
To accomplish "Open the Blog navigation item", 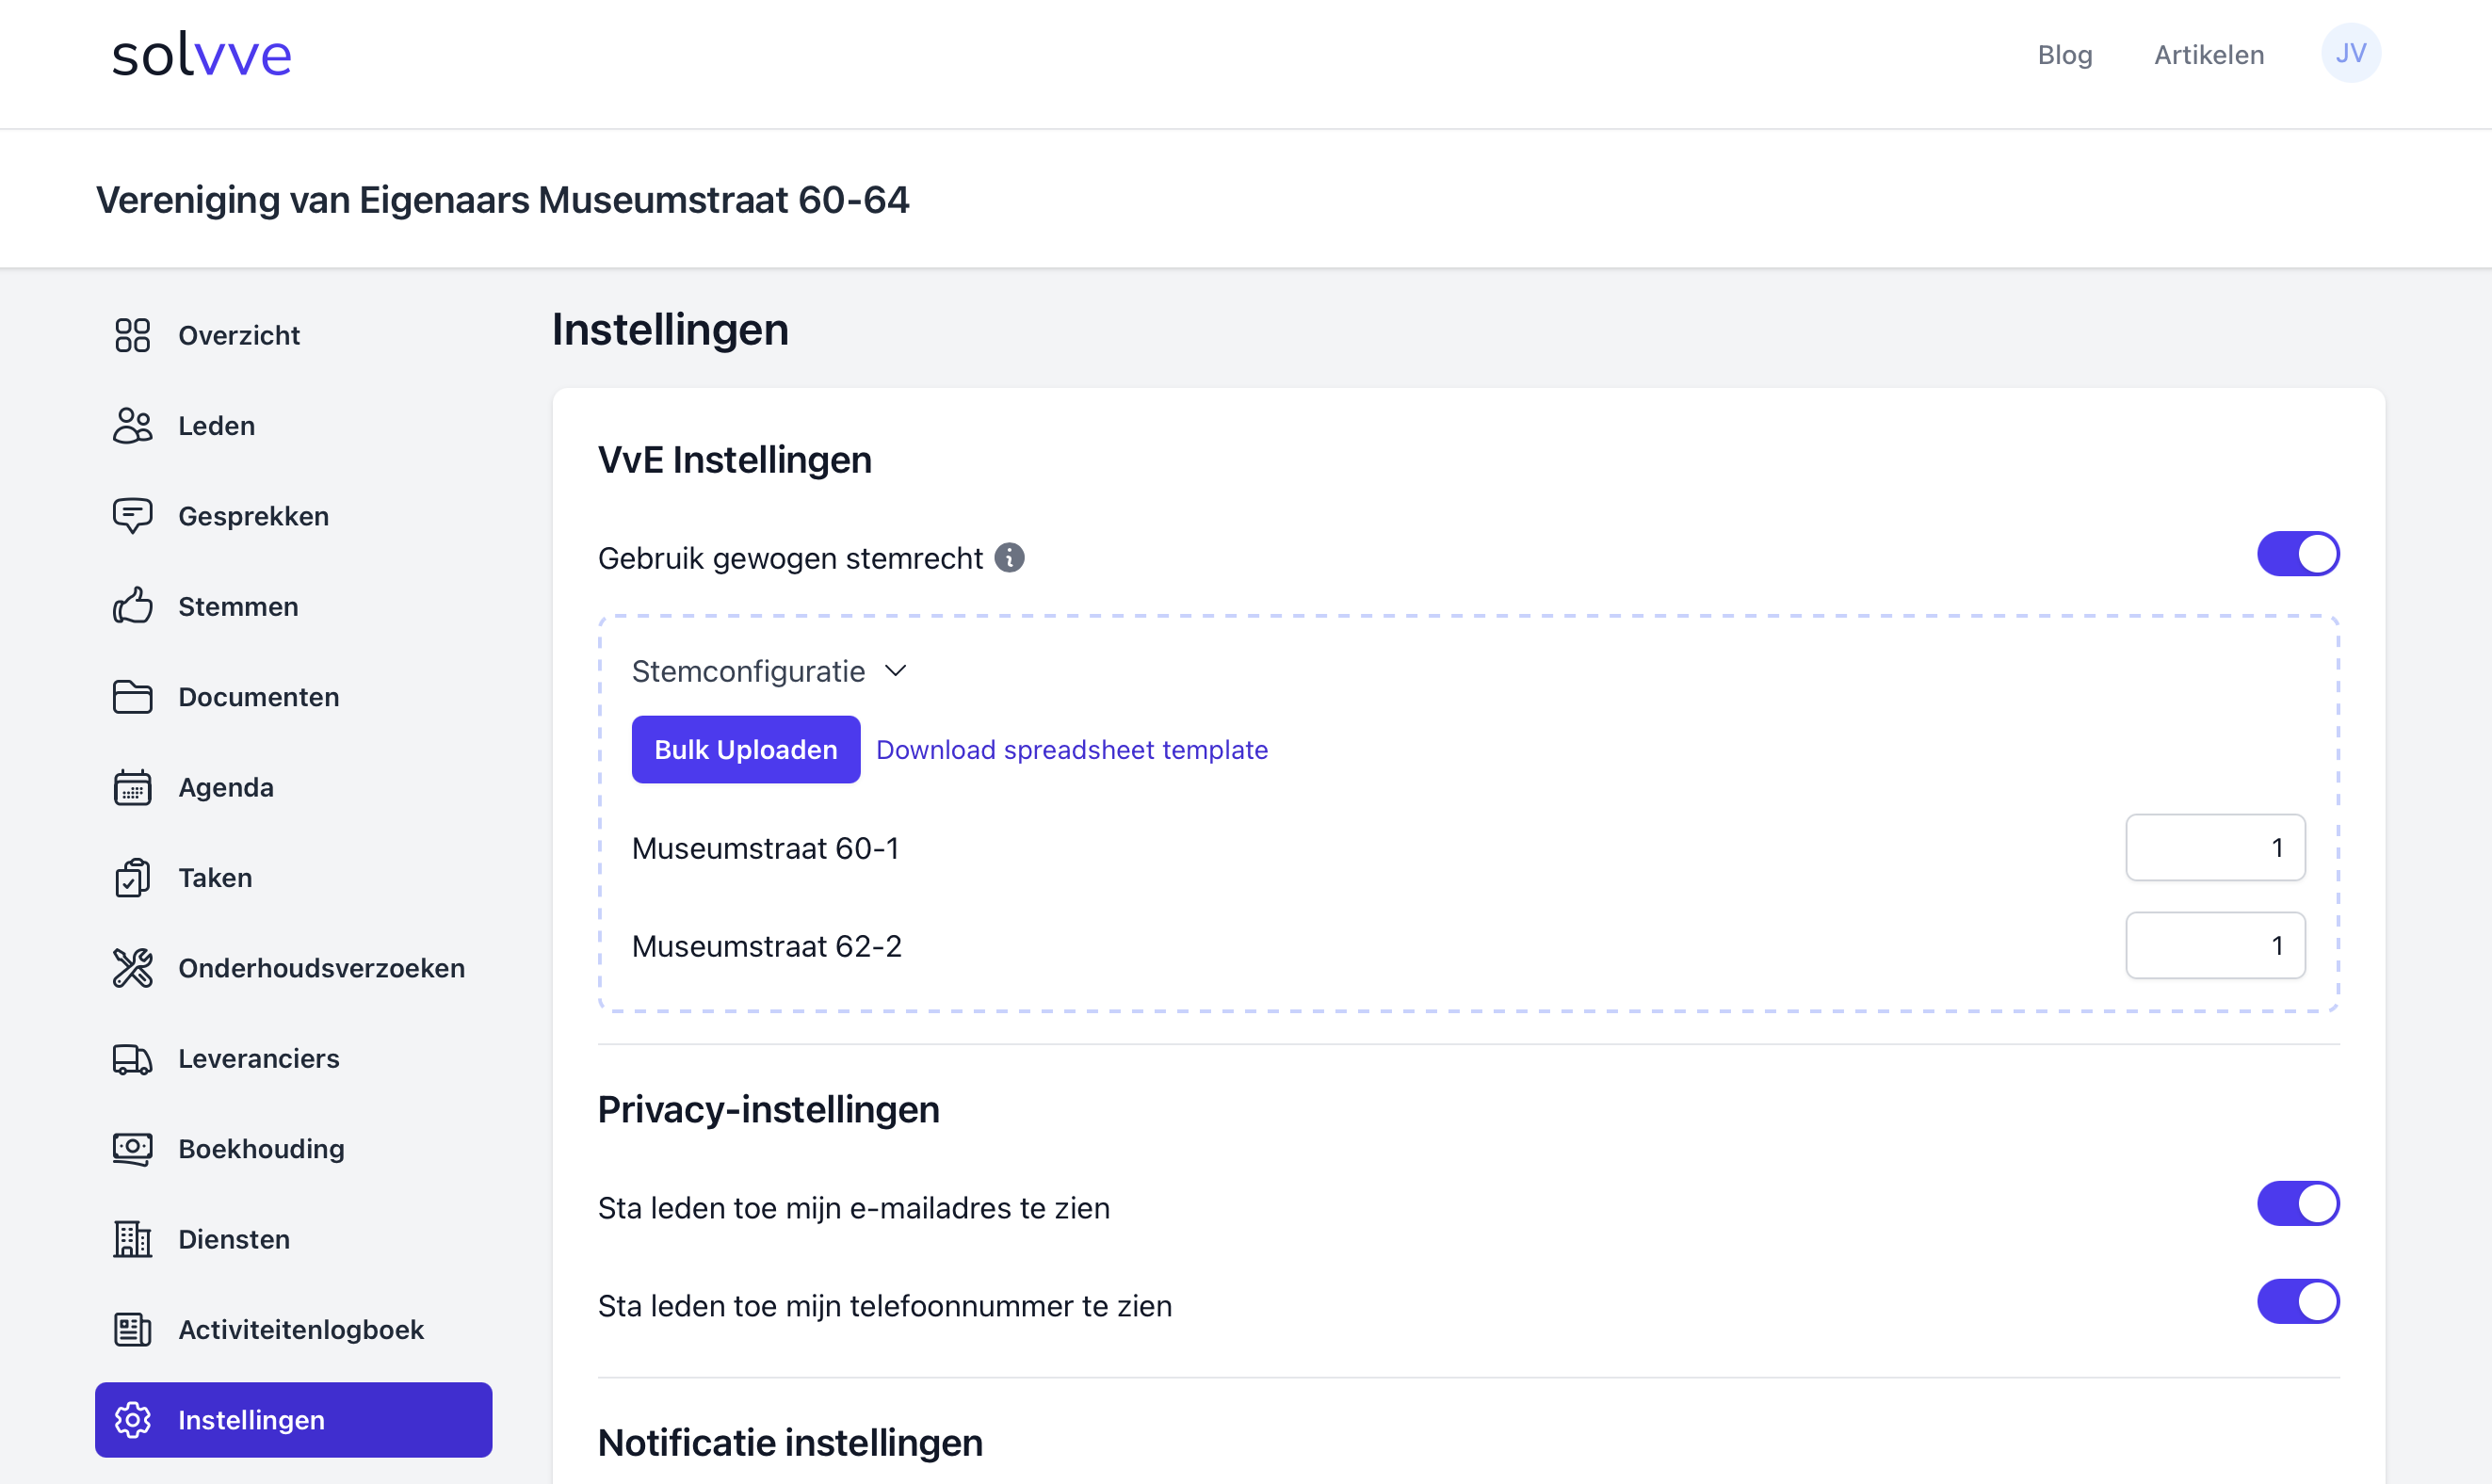I will 2064,55.
